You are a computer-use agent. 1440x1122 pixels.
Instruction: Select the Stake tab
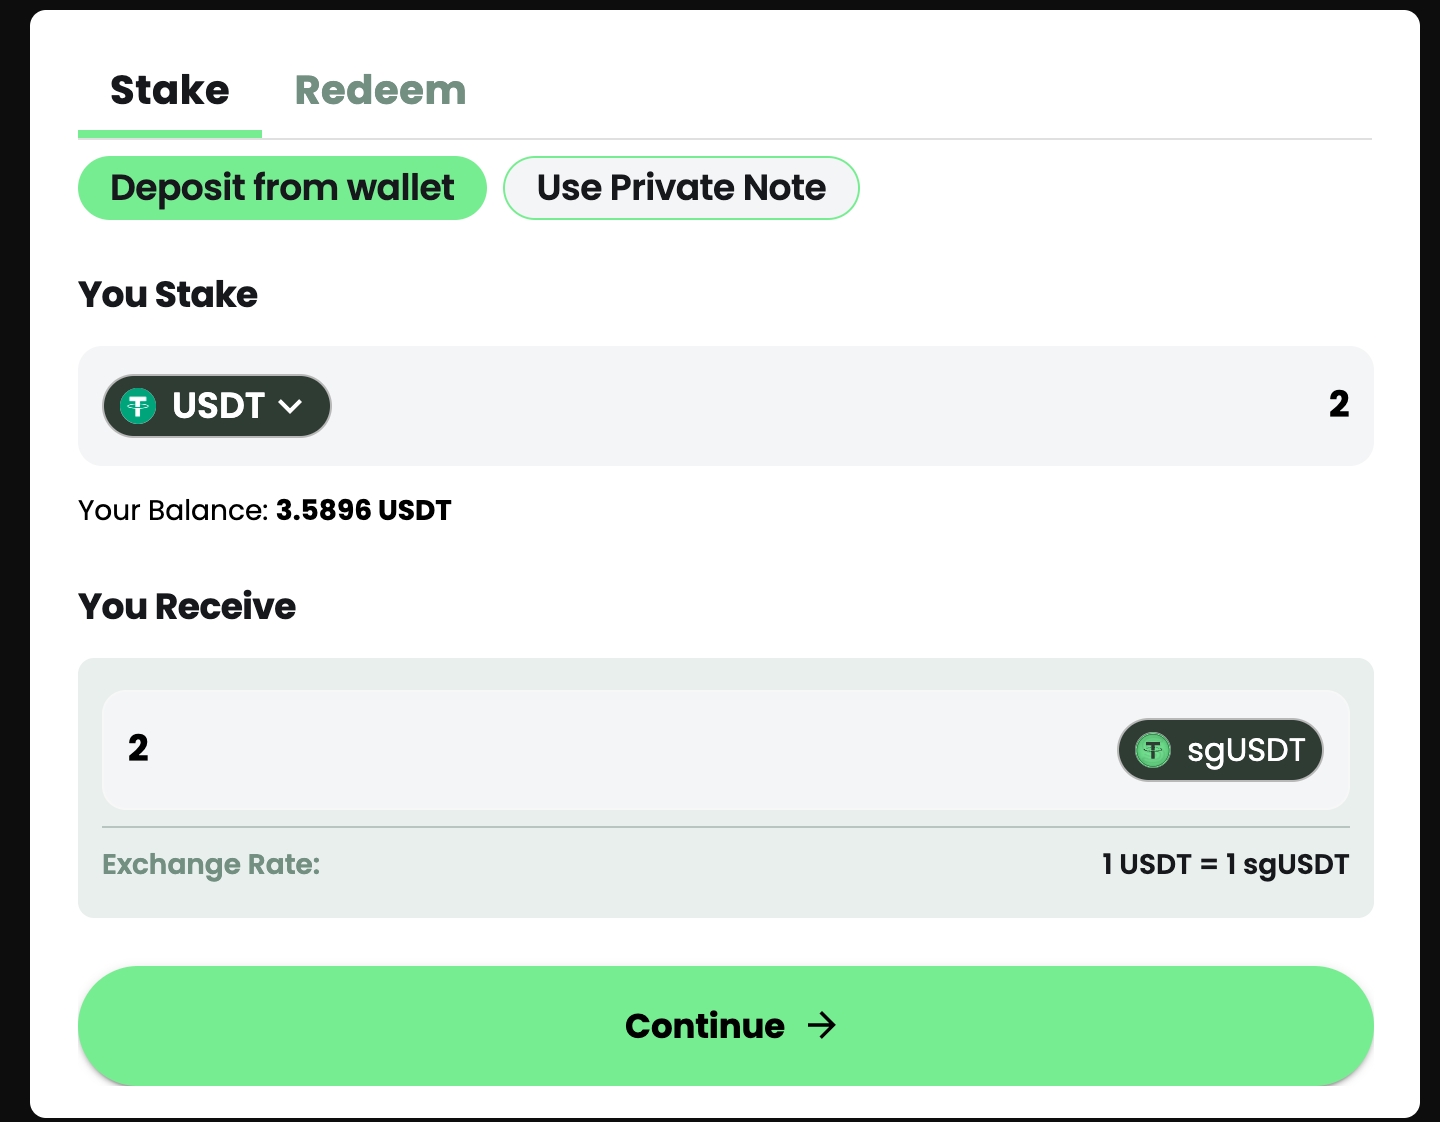[x=170, y=91]
